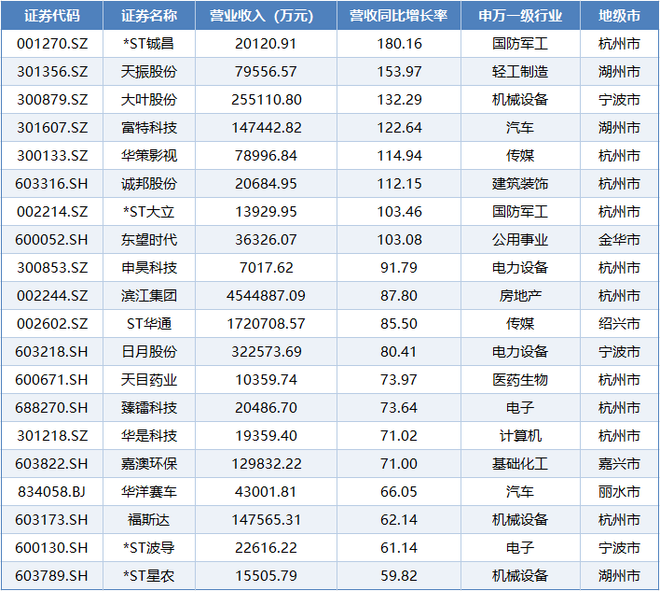Screen dimensions: 660x591
Task: Click the *ST星农 stock name
Action: click(x=148, y=576)
